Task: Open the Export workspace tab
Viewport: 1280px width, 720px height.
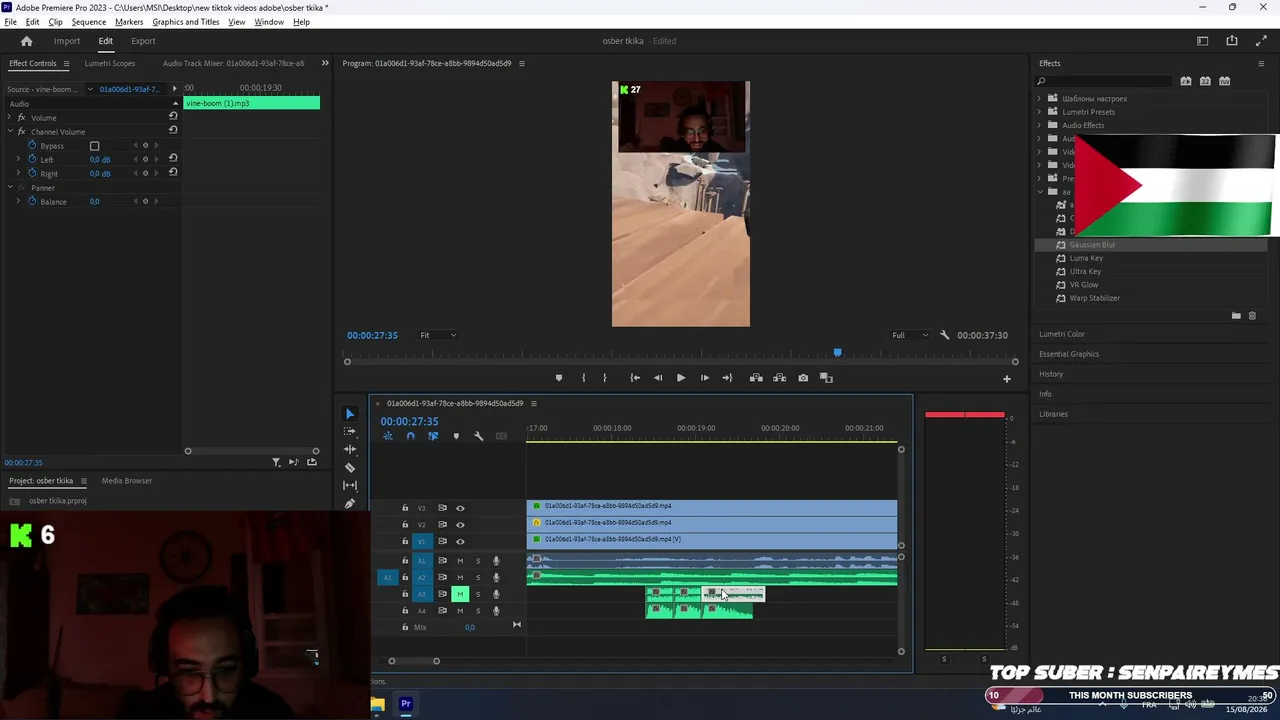Action: tap(143, 41)
